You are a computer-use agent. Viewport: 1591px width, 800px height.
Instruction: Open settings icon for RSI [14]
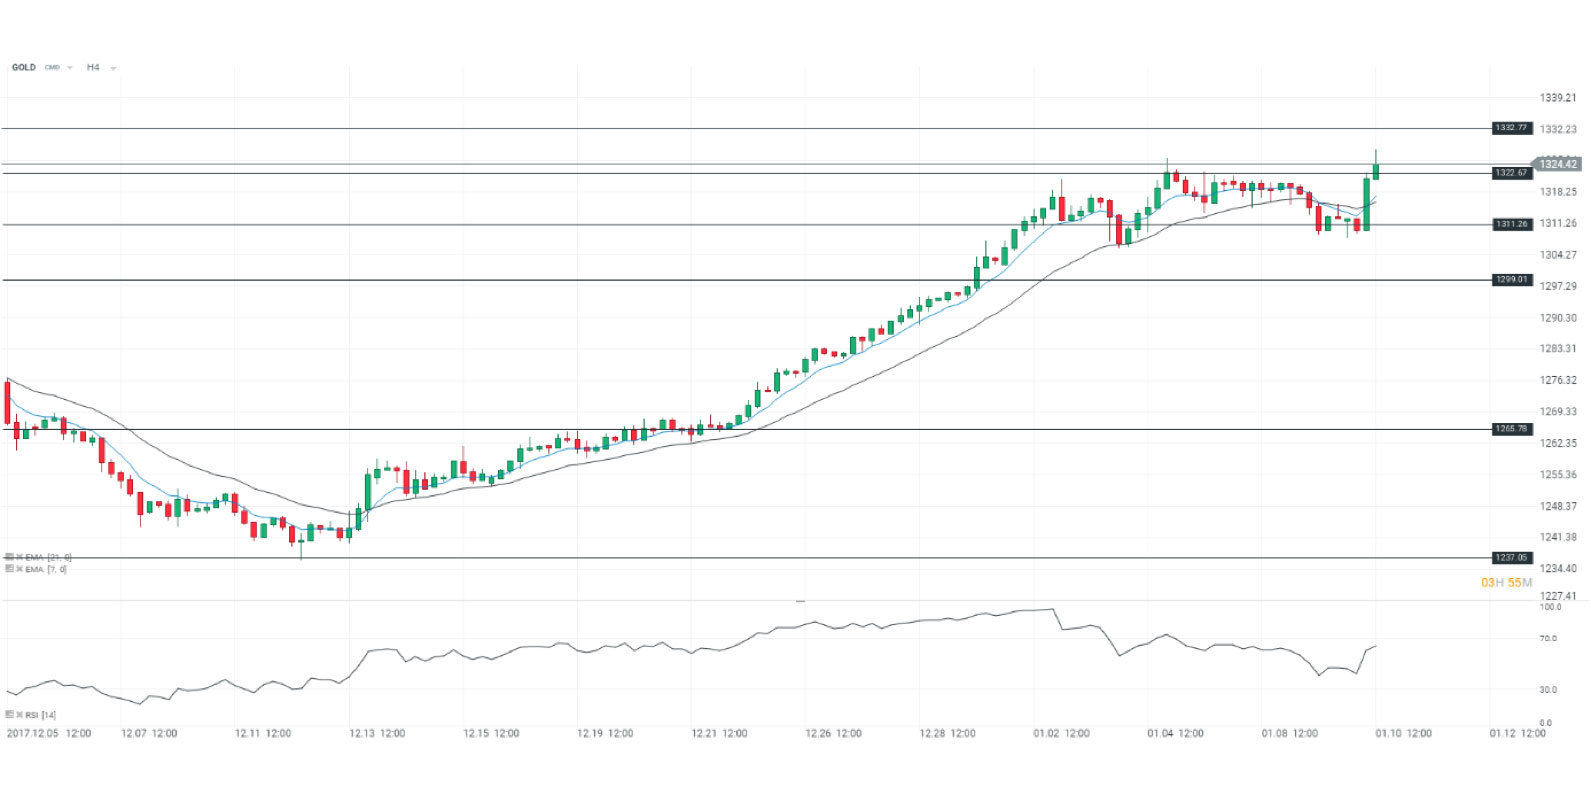pos(9,715)
